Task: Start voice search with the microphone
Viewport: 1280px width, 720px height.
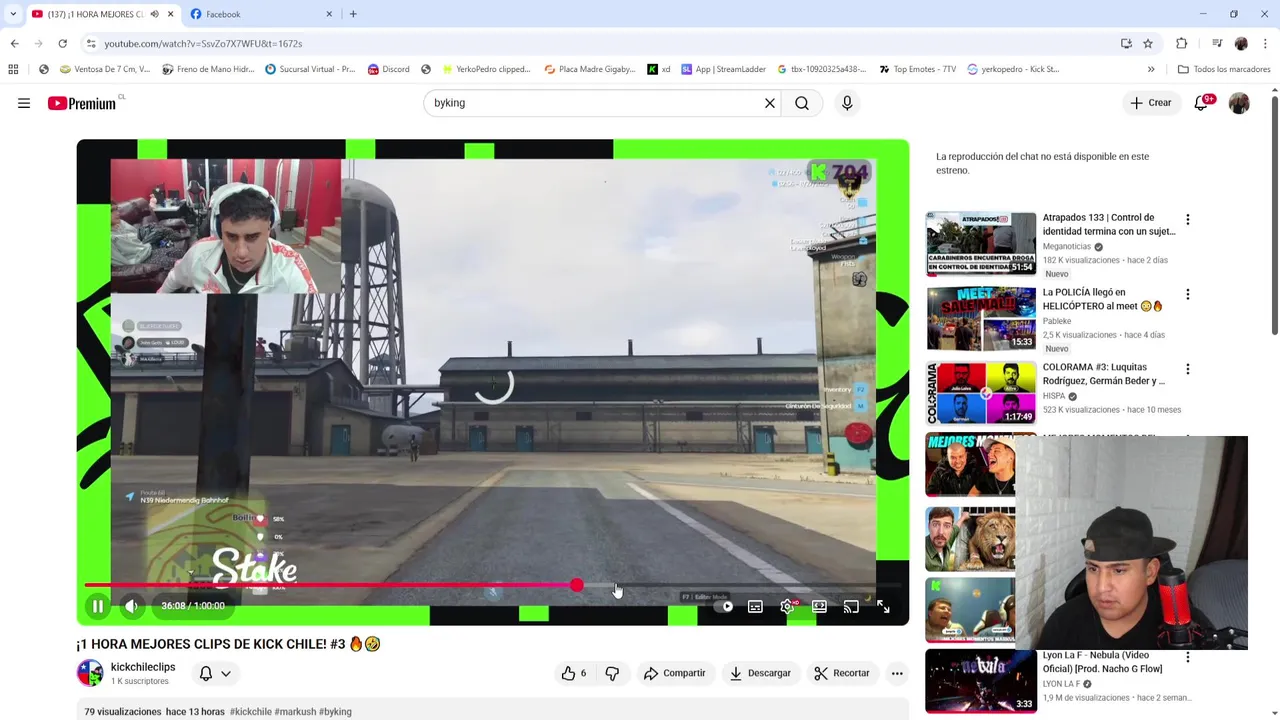Action: [x=847, y=103]
